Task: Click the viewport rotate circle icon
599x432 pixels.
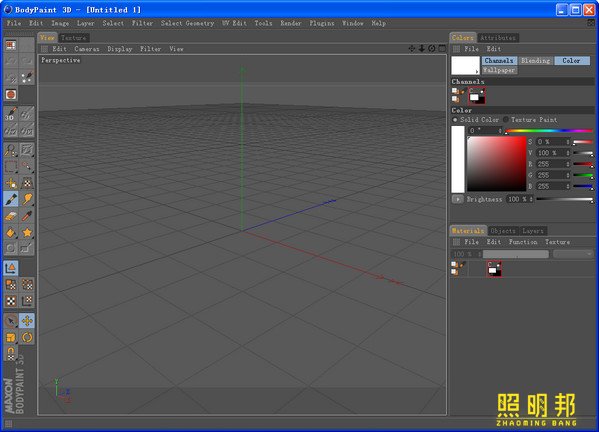Action: [432, 49]
